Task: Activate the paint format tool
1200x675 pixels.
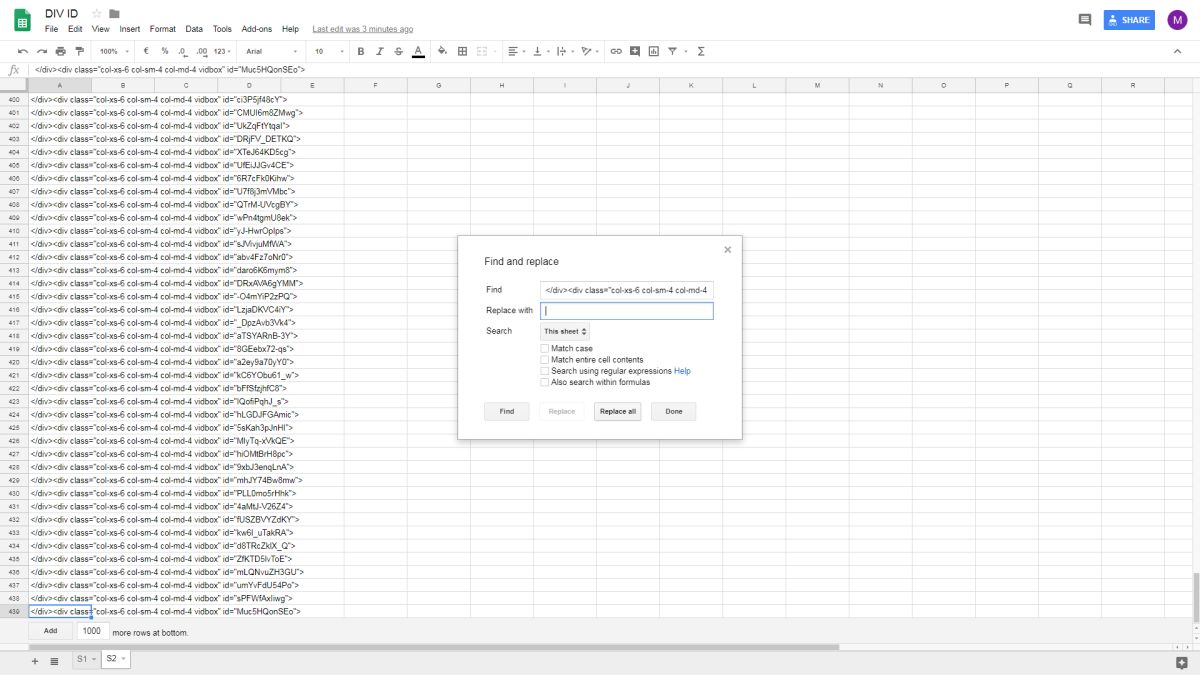Action: (80, 51)
